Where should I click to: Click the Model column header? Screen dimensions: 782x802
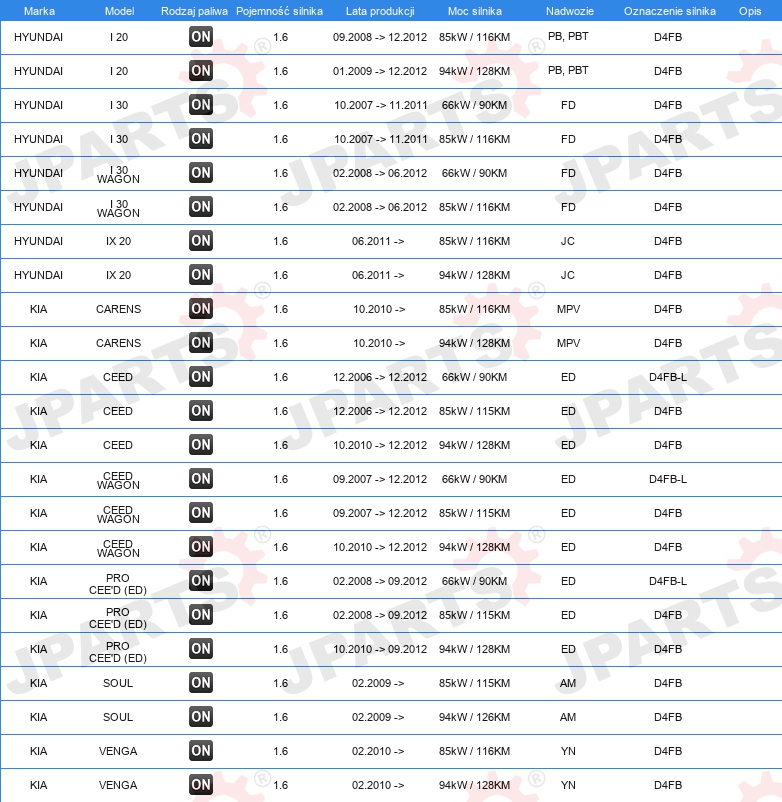pos(119,11)
